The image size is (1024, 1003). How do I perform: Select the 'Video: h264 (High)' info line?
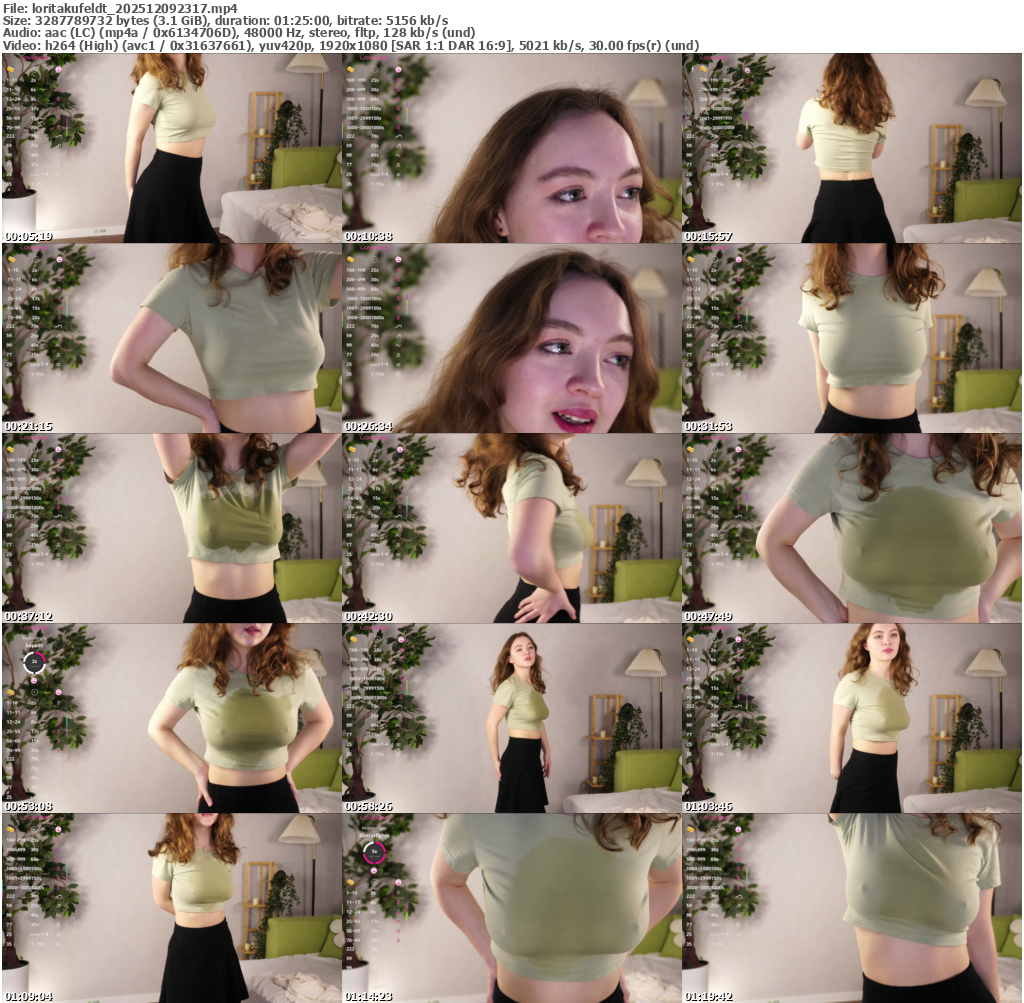[x=351, y=46]
